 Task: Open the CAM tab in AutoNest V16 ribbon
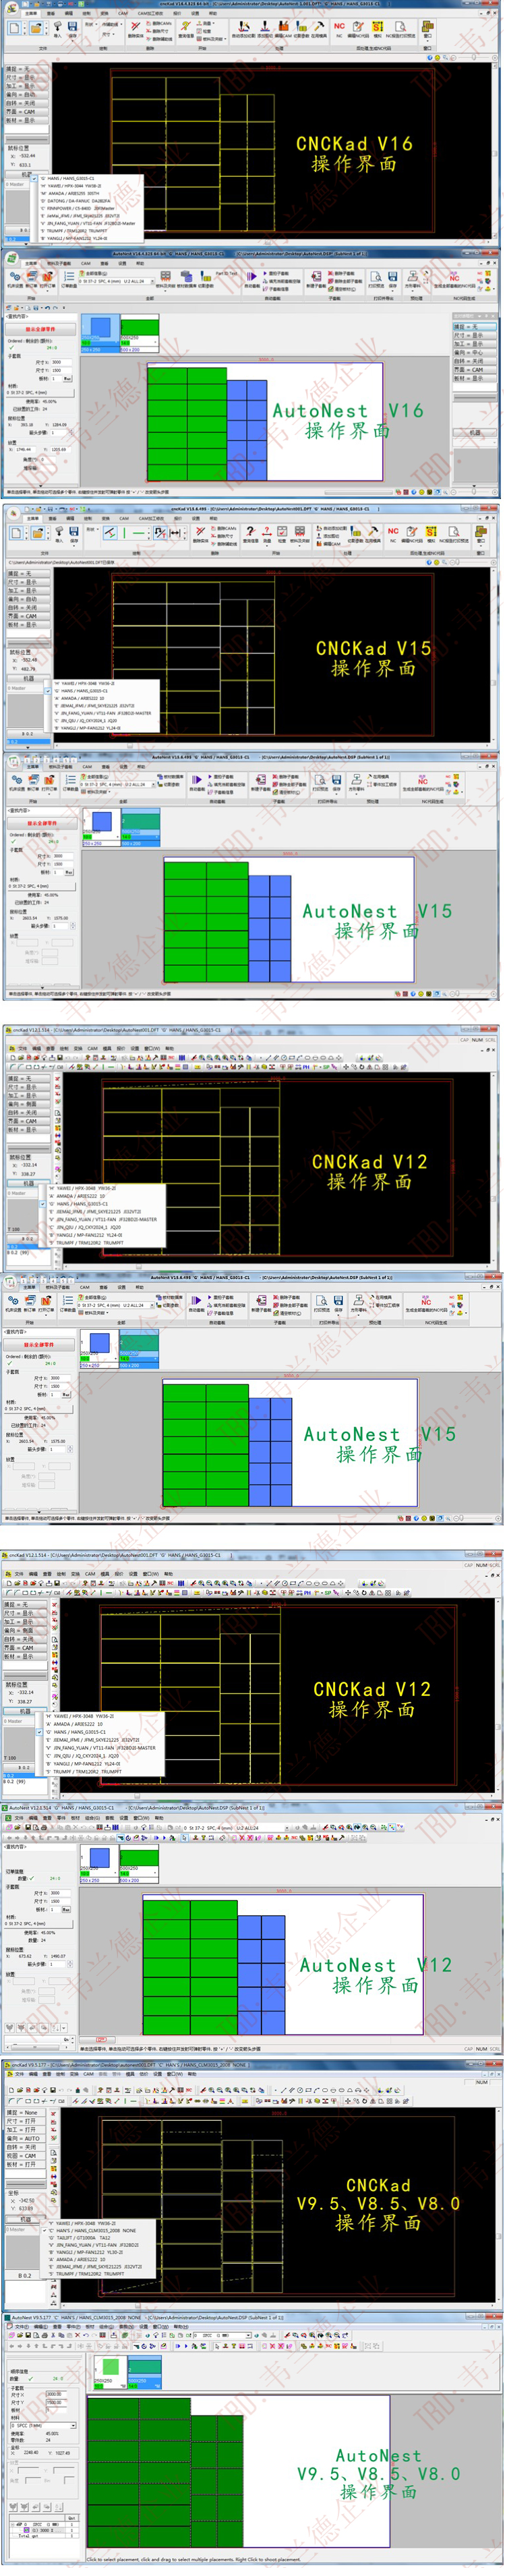(x=86, y=262)
